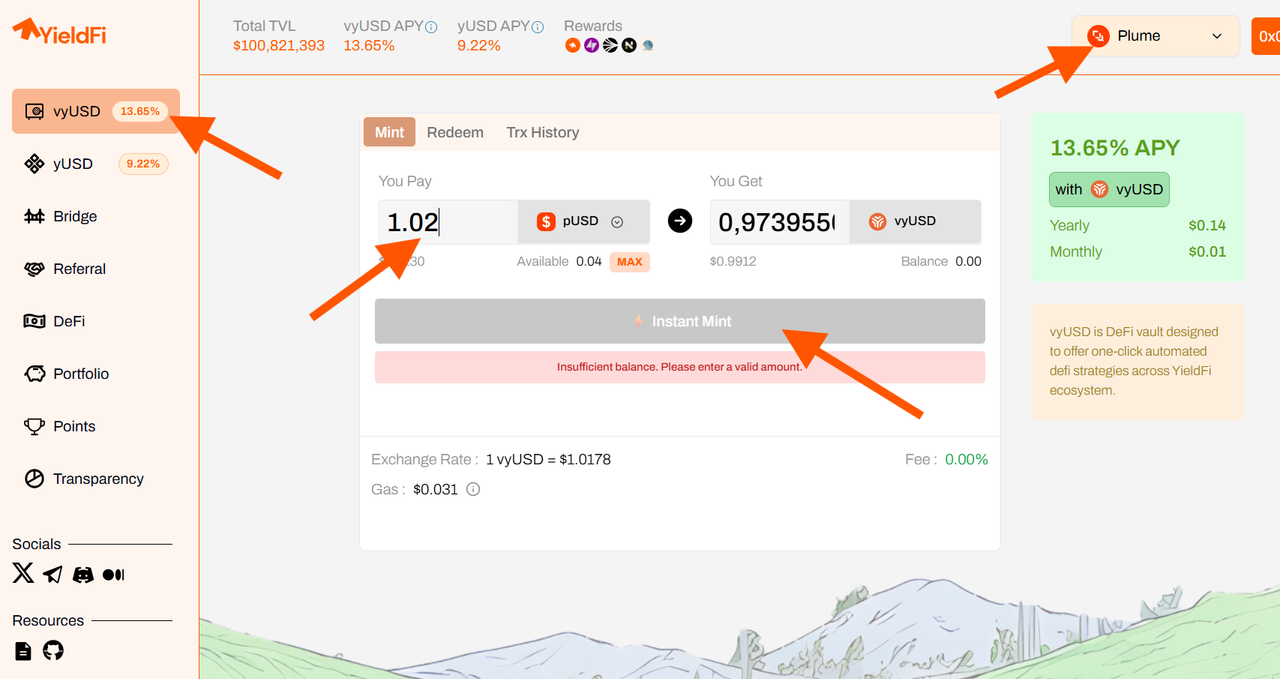1280x679 pixels.
Task: Click the orange Rewards icon
Action: pyautogui.click(x=572, y=46)
